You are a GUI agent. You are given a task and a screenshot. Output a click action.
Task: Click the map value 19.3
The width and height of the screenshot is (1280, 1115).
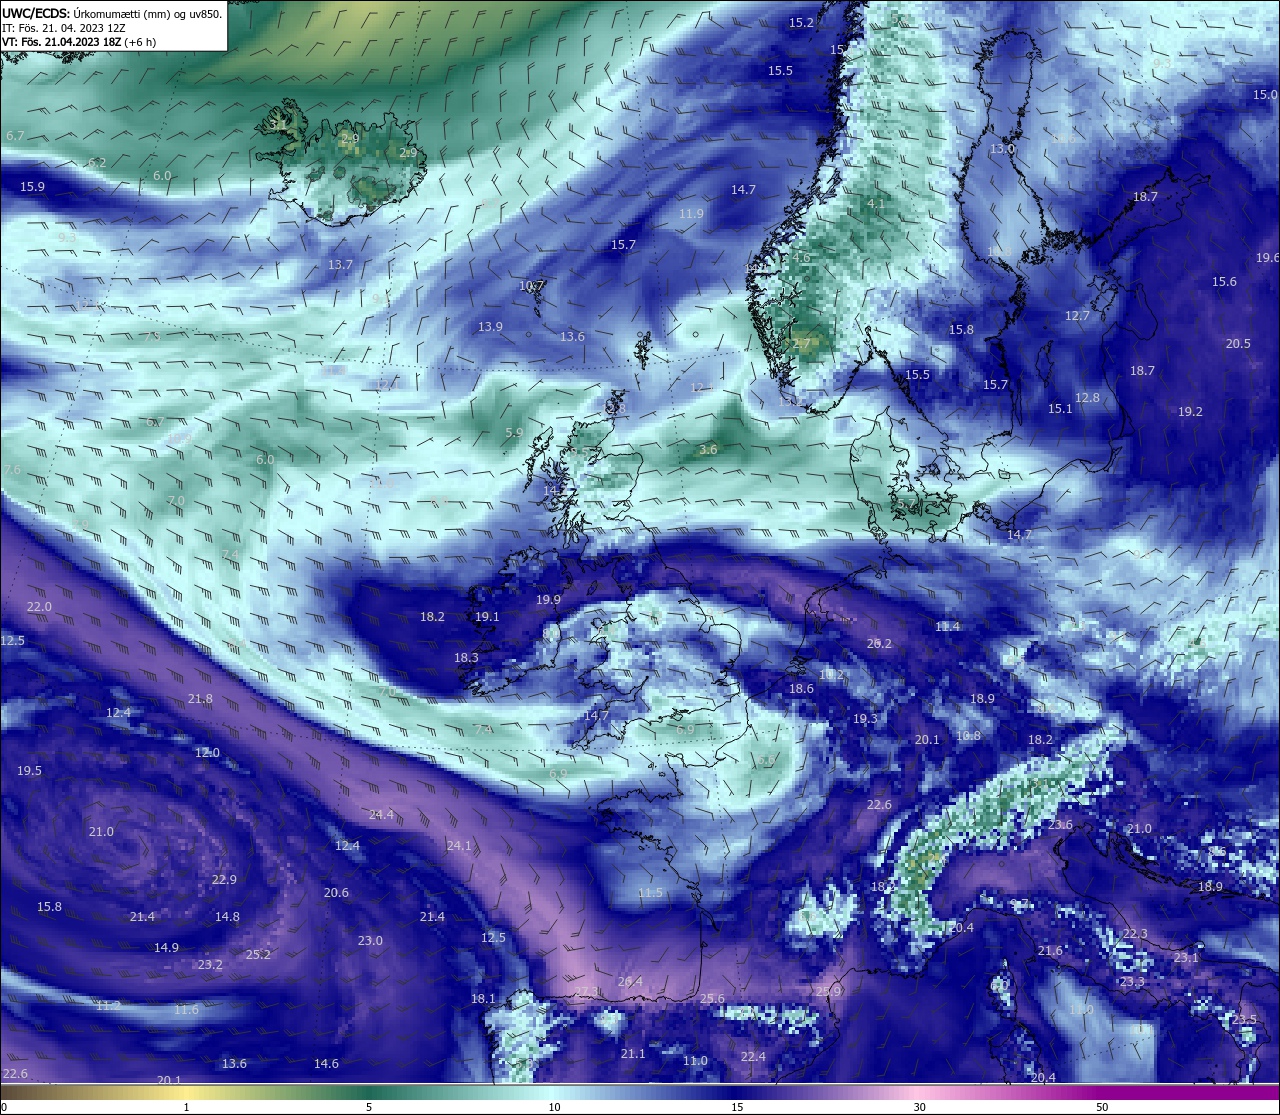[x=865, y=718]
